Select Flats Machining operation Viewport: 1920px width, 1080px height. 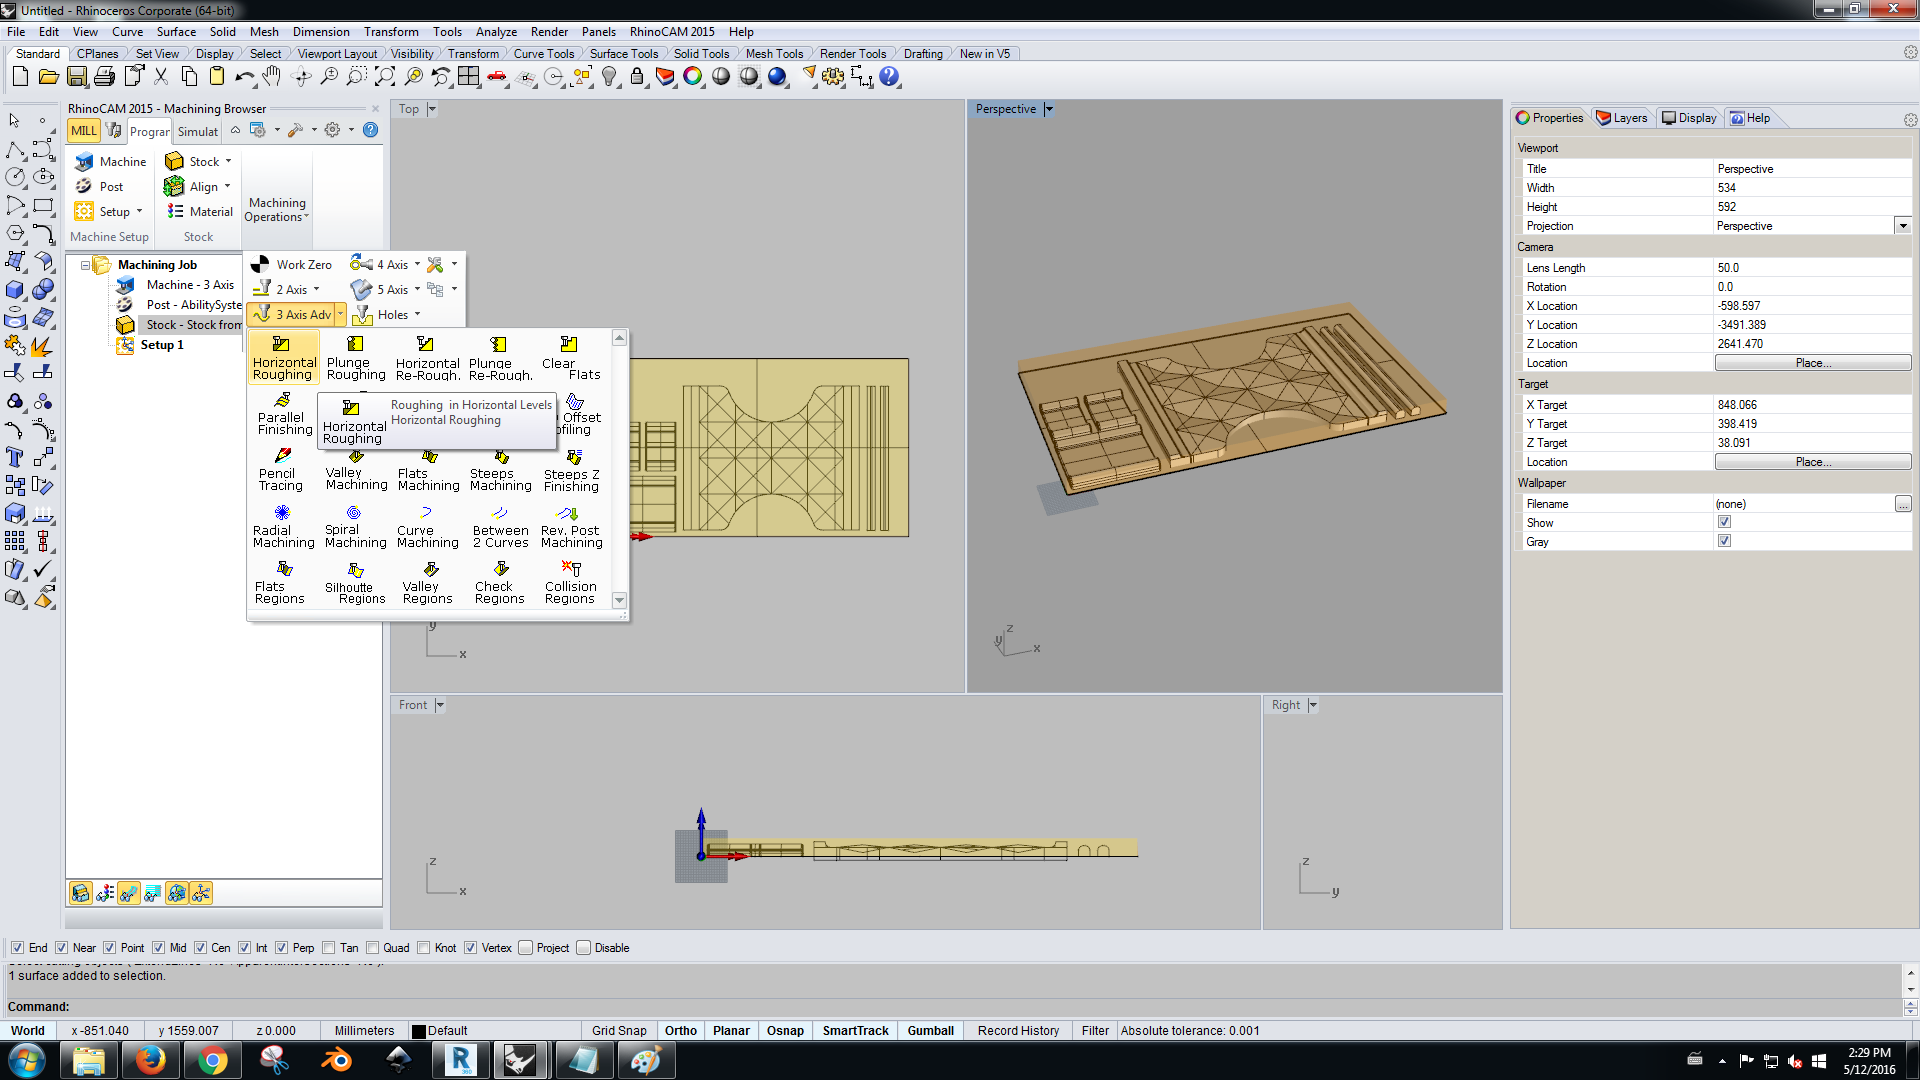tap(428, 470)
